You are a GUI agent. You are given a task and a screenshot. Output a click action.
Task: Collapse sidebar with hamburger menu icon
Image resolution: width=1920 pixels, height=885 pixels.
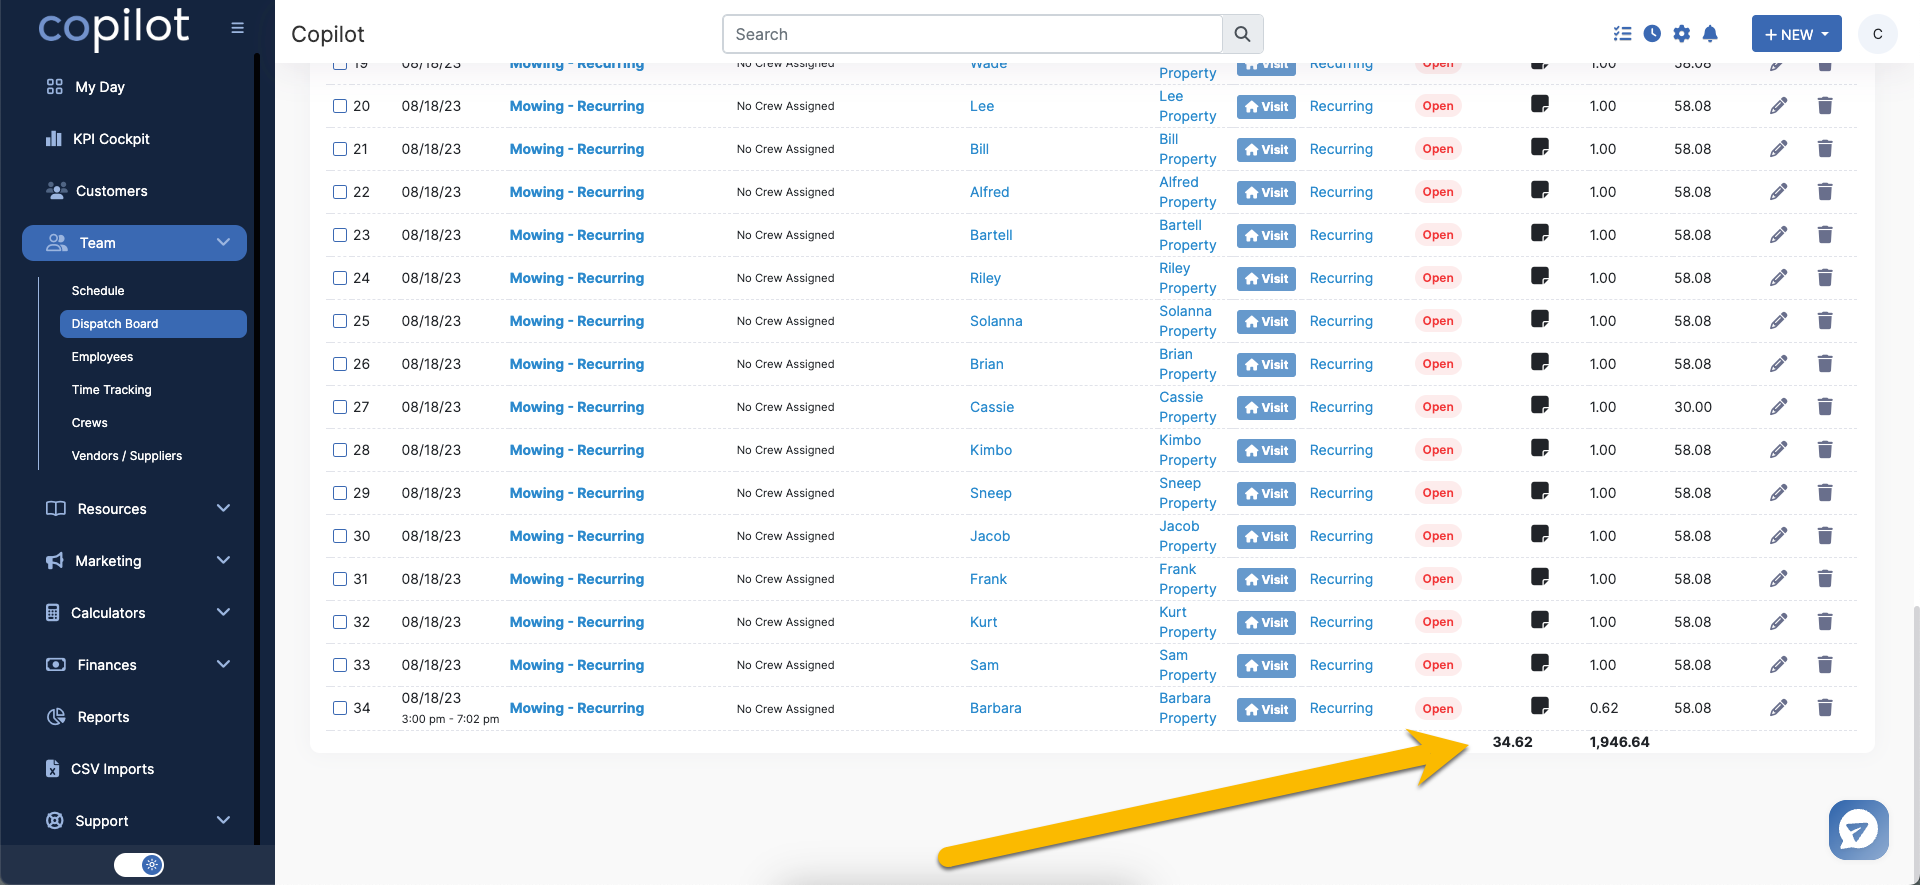237,28
